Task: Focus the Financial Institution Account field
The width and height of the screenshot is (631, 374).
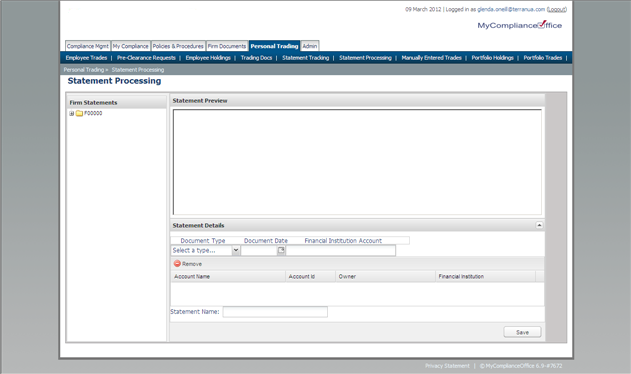Action: click(340, 250)
